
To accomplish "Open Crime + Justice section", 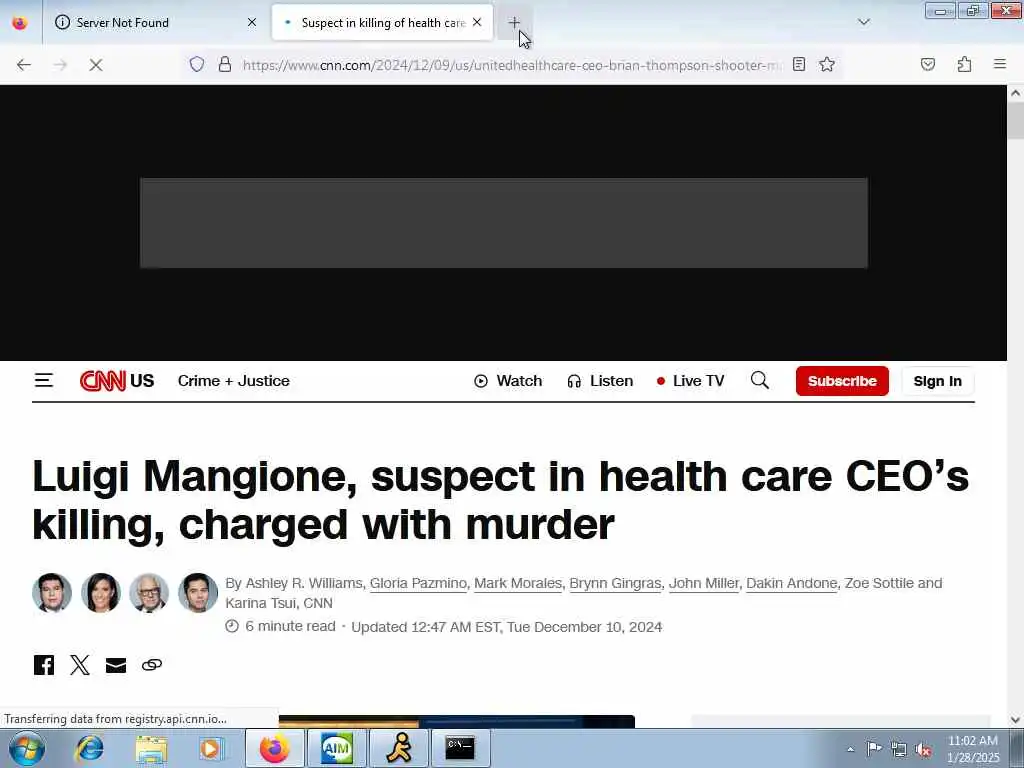I will [234, 381].
